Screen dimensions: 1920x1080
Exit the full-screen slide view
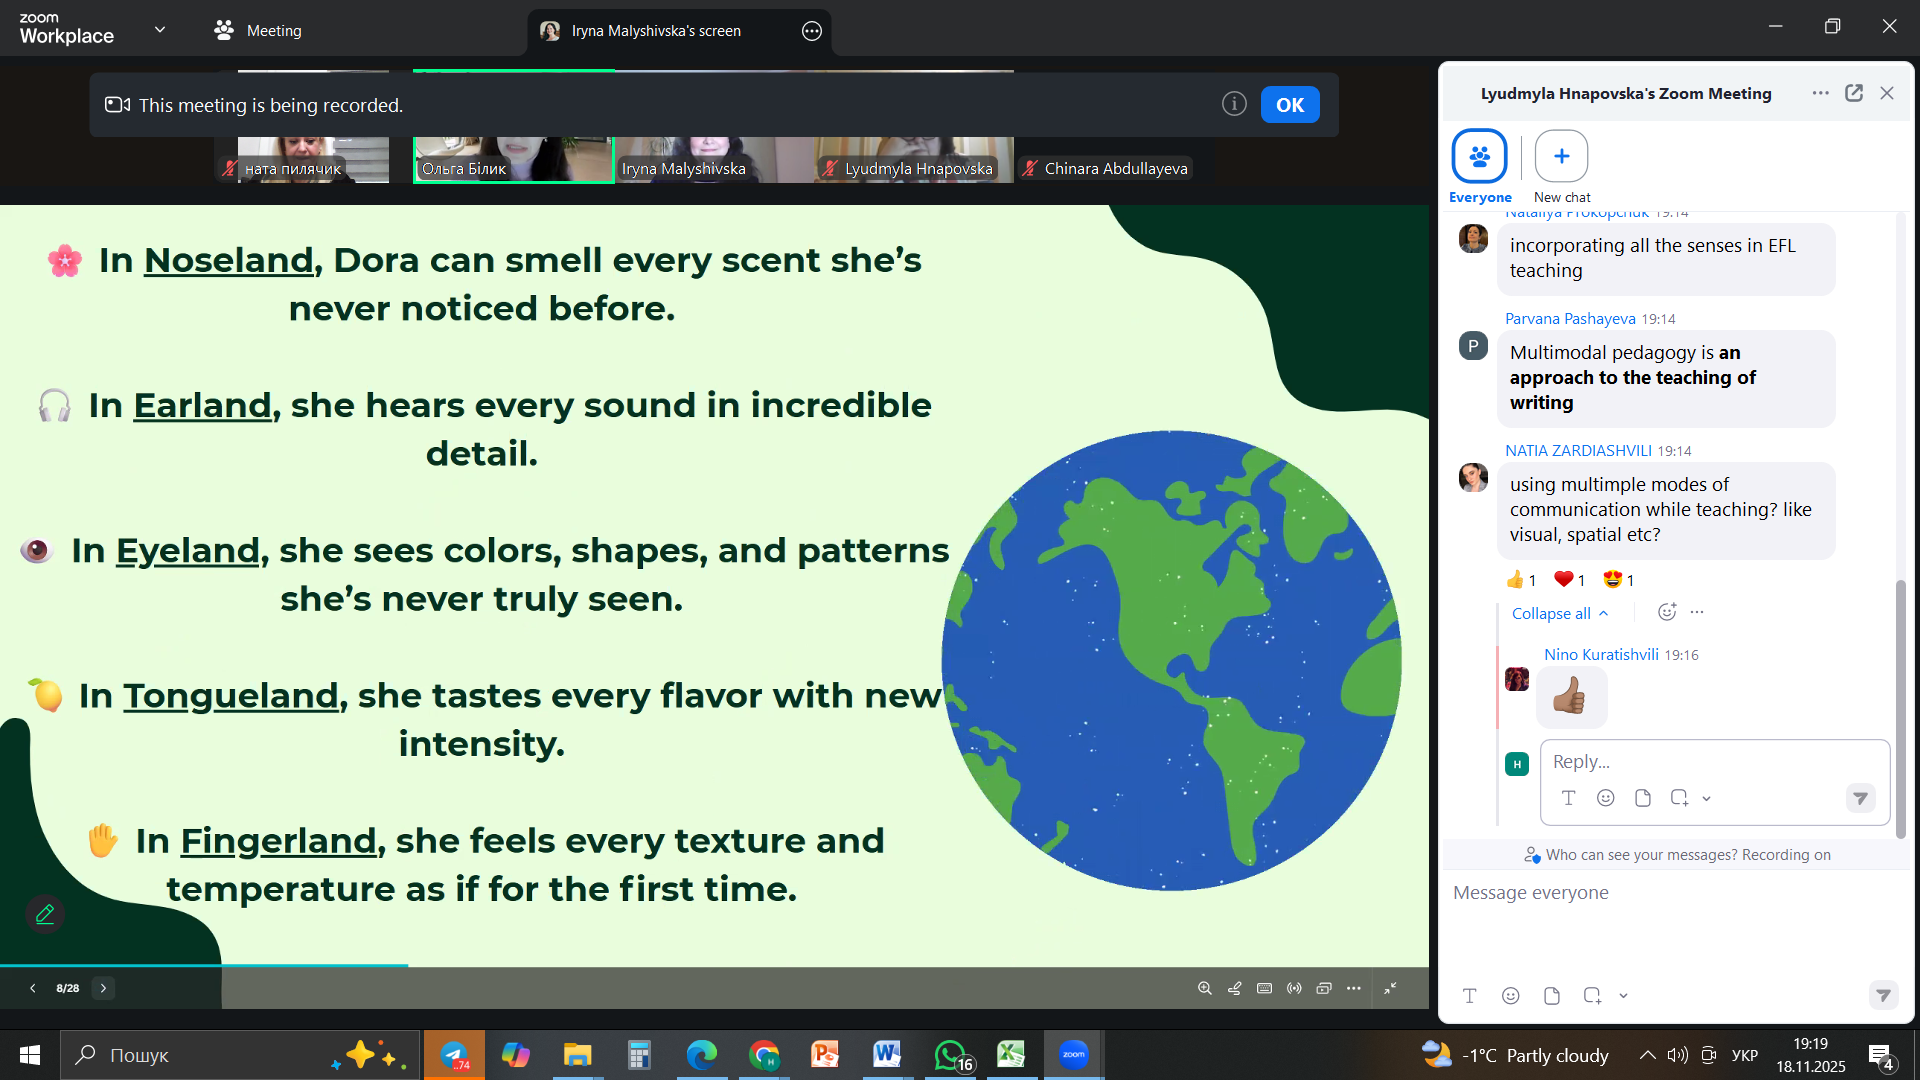click(1390, 988)
